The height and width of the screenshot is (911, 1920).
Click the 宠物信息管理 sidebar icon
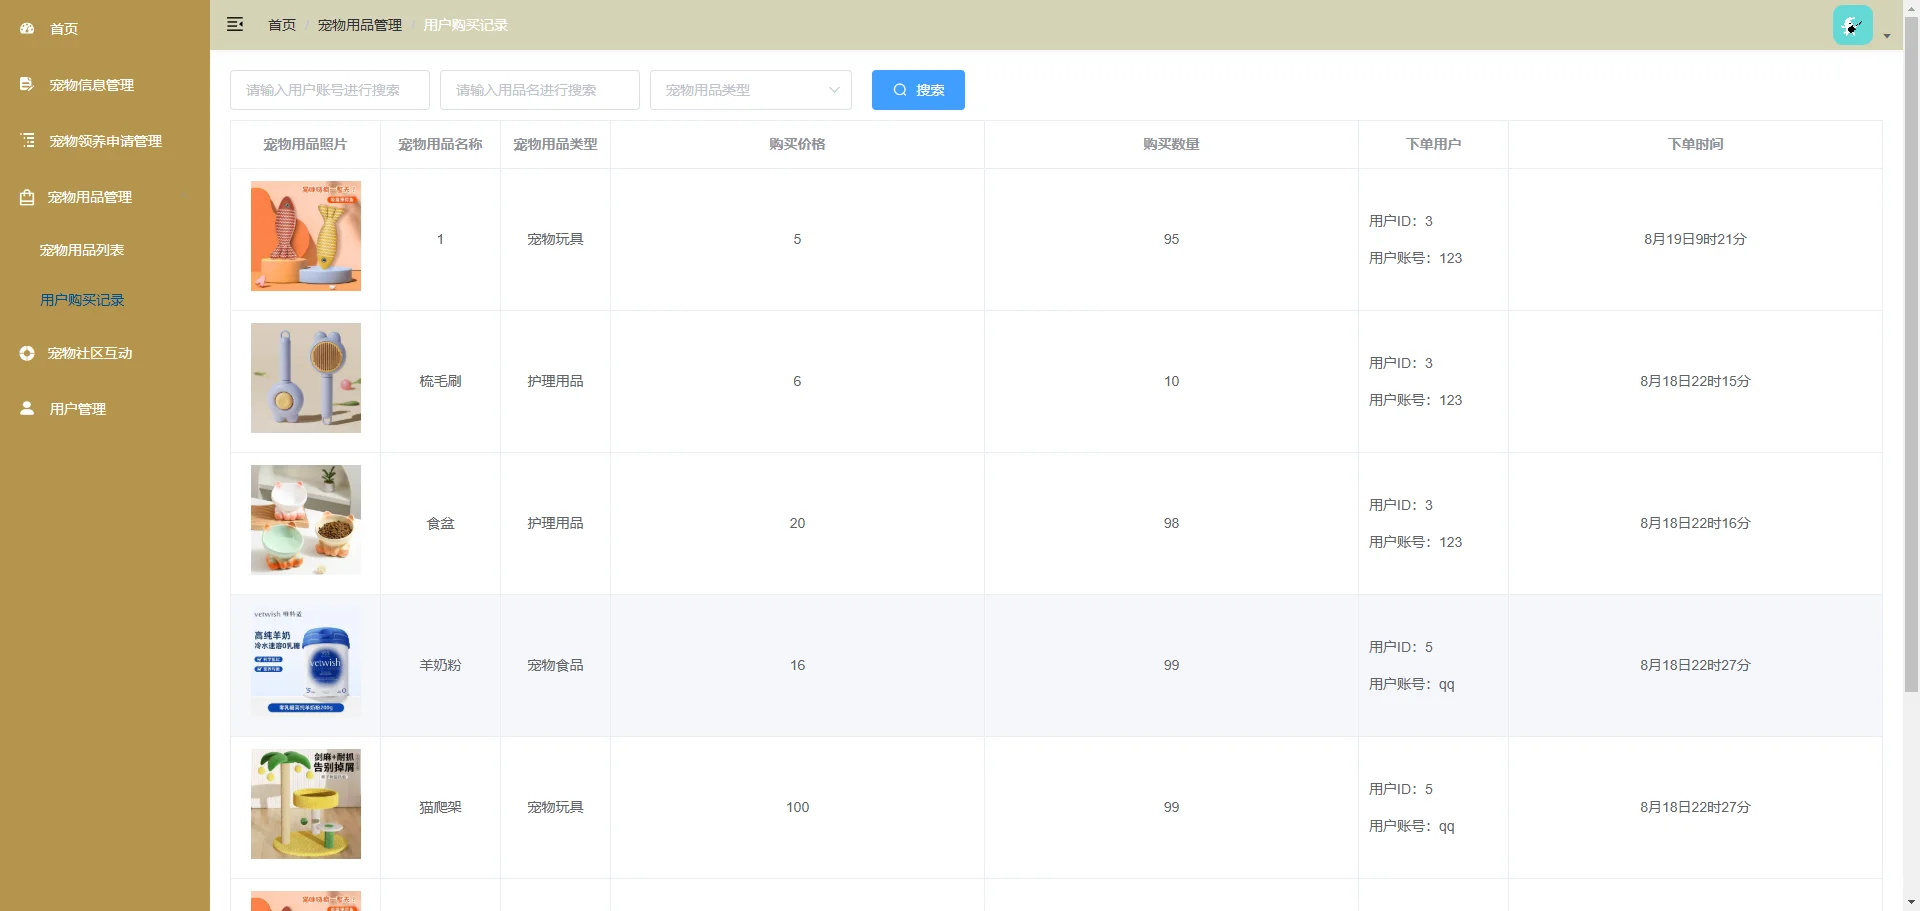[x=26, y=84]
